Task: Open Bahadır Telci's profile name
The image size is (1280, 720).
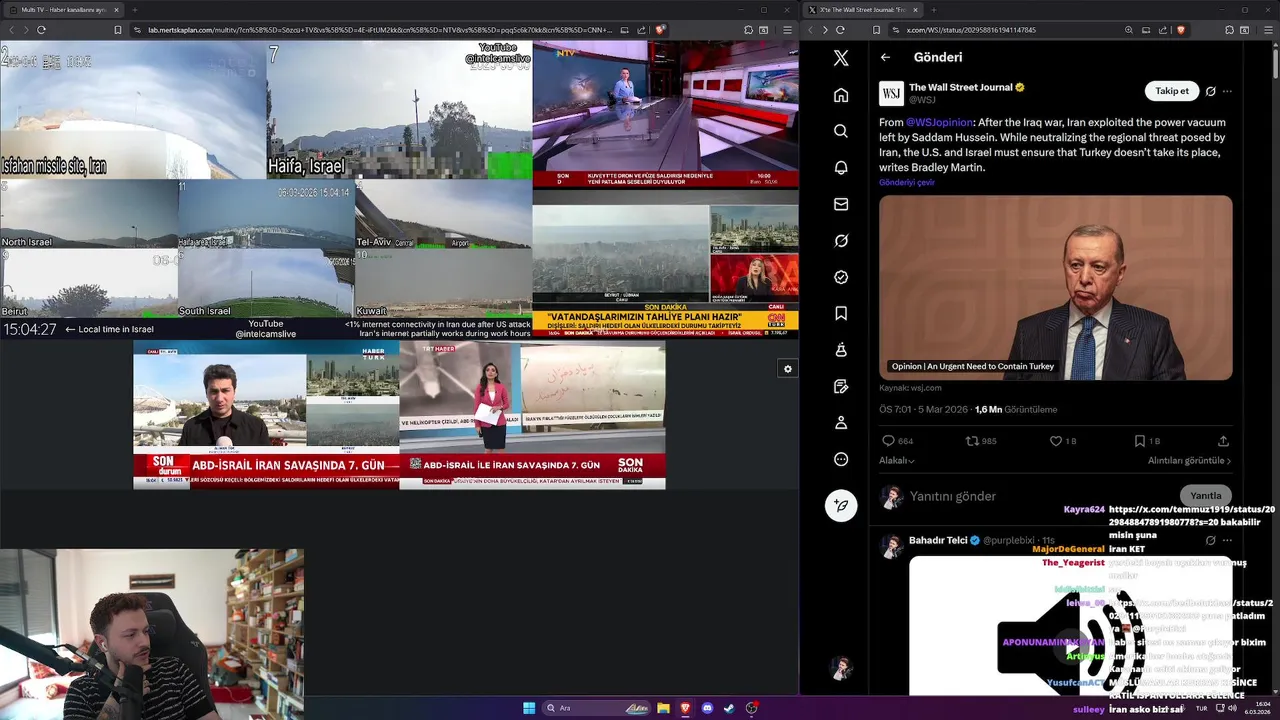Action: [x=938, y=540]
